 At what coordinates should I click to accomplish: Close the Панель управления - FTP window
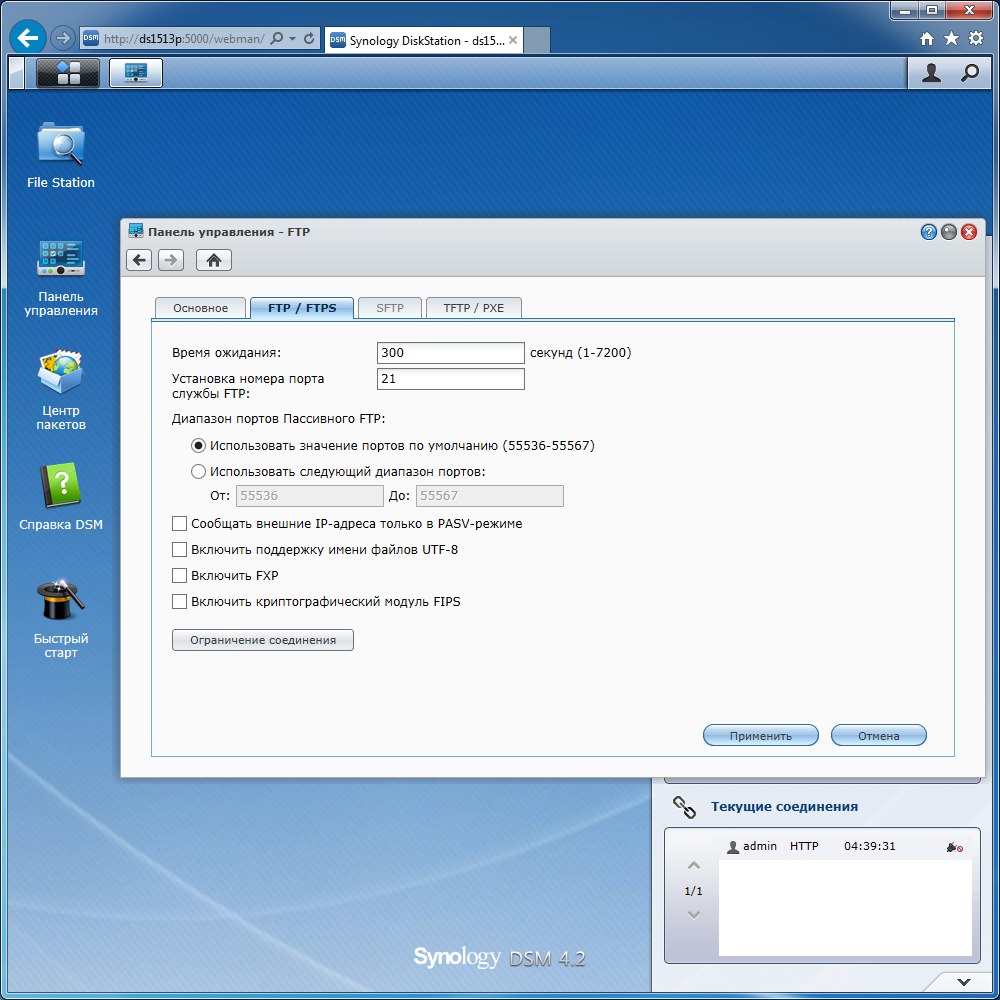click(x=969, y=232)
